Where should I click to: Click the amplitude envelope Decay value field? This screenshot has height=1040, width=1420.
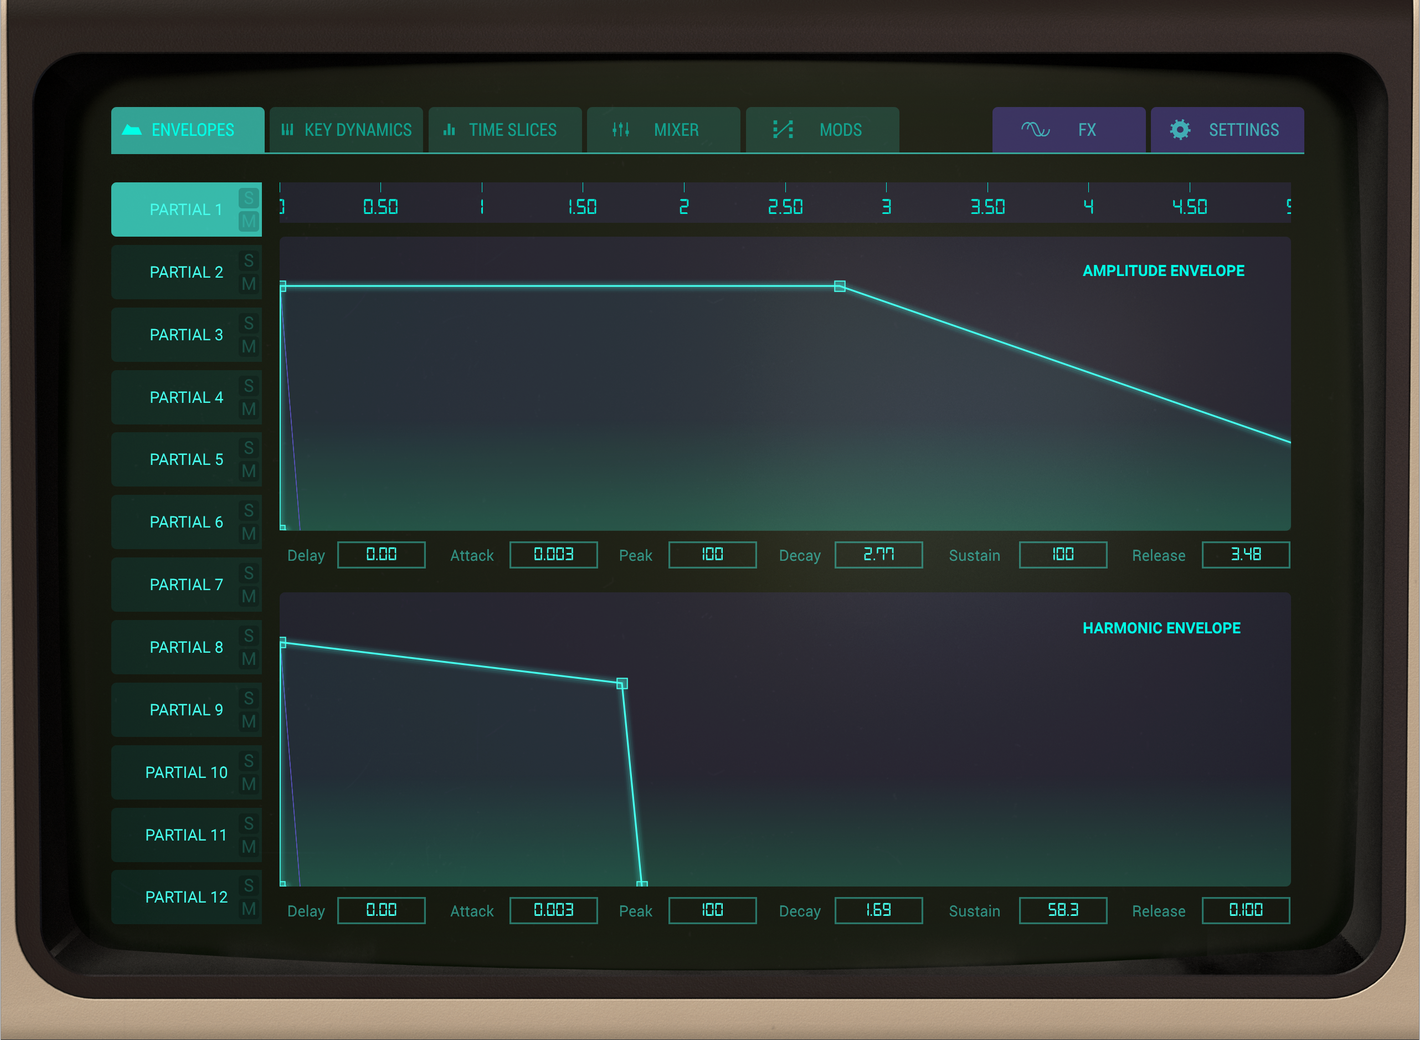(x=878, y=554)
